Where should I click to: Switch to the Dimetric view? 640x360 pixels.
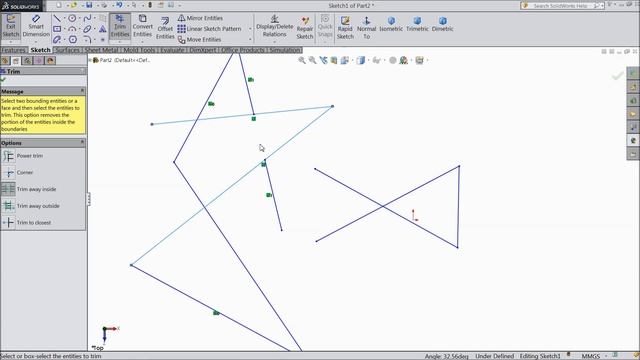pos(442,24)
